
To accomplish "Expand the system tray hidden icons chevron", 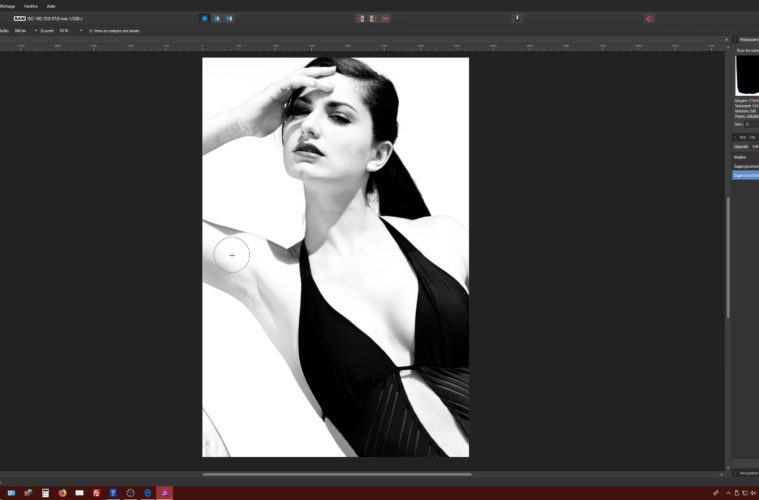I will (x=728, y=493).
